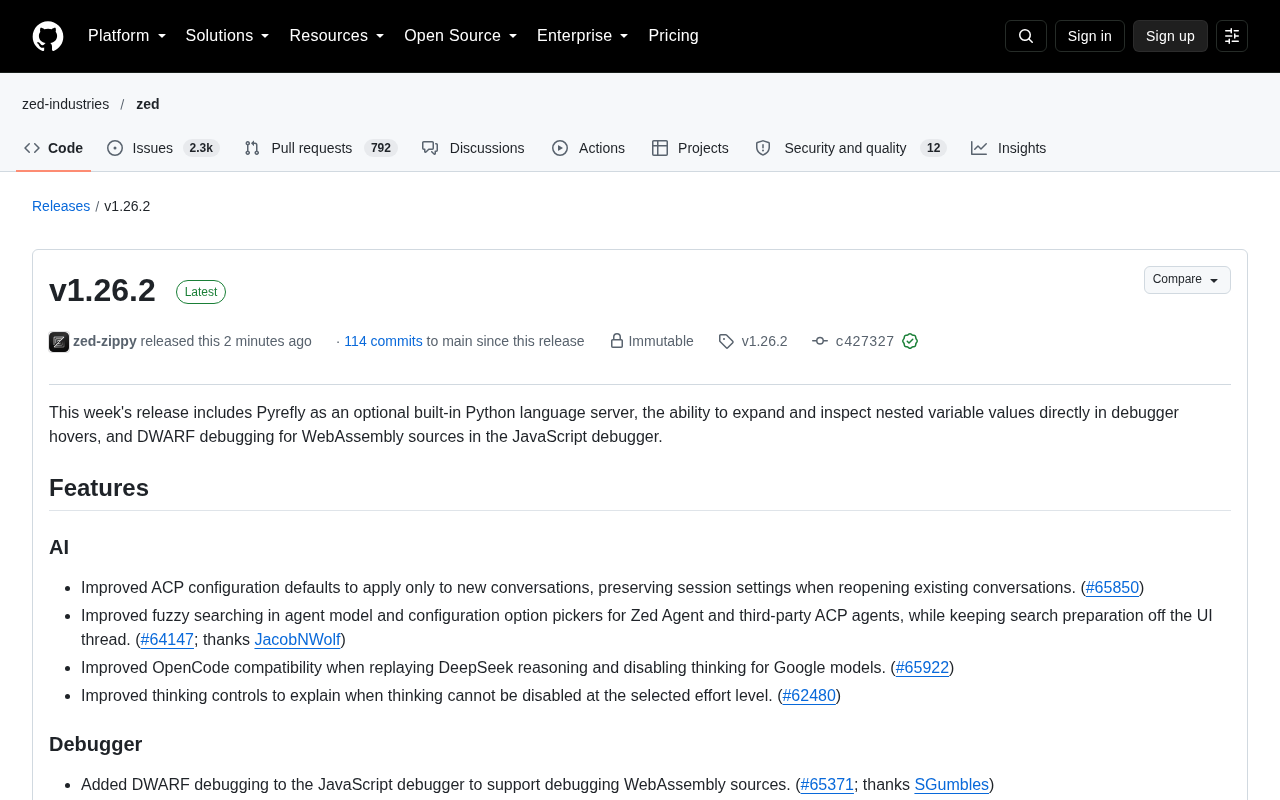Open pull request #65850
The image size is (1280, 800).
(x=1112, y=588)
